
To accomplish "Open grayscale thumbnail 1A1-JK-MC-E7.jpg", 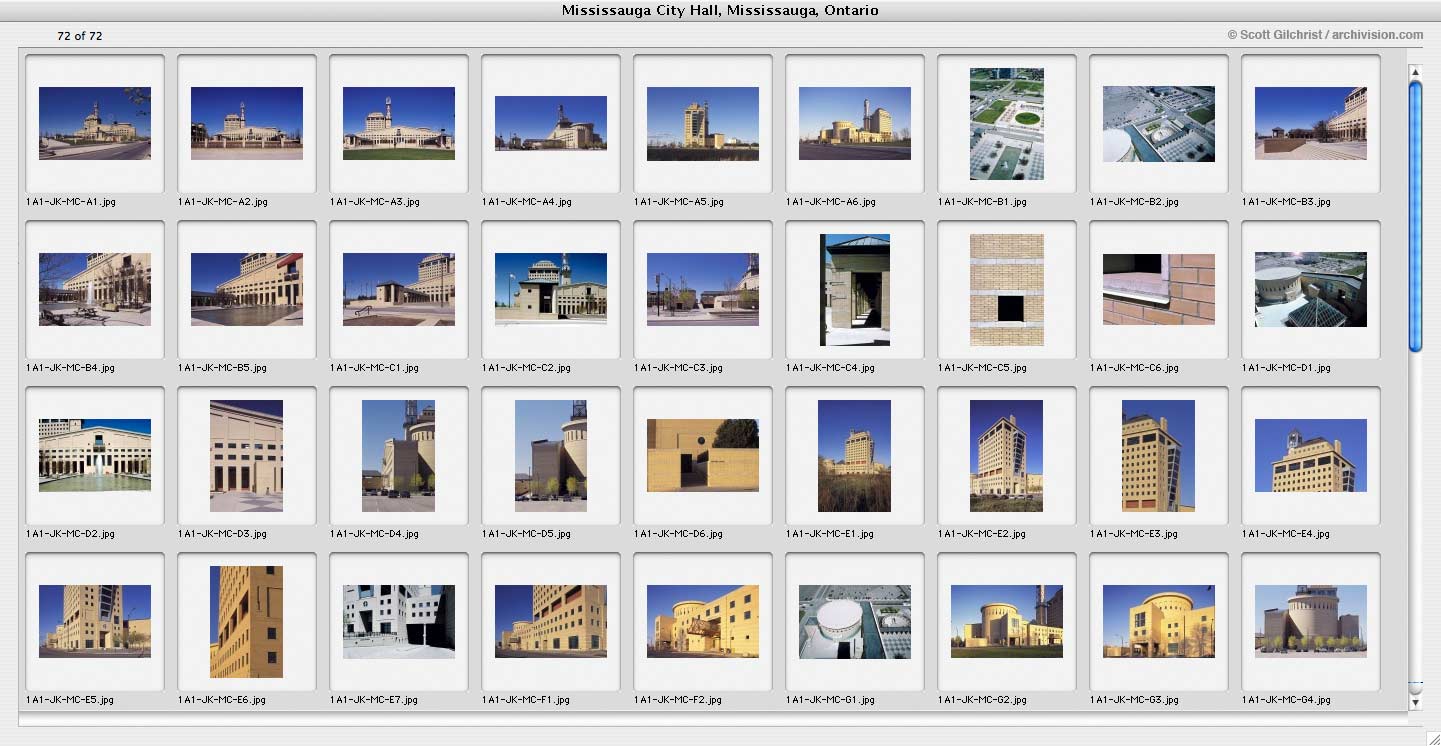I will (x=399, y=621).
